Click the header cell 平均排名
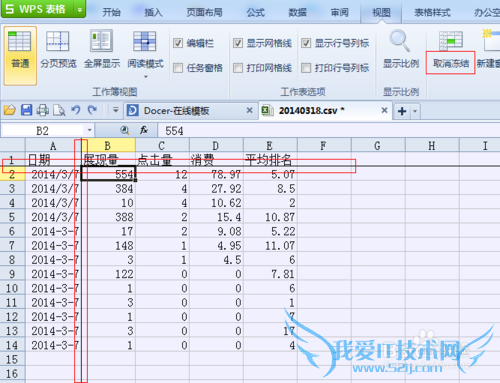500x383 pixels. coord(270,159)
